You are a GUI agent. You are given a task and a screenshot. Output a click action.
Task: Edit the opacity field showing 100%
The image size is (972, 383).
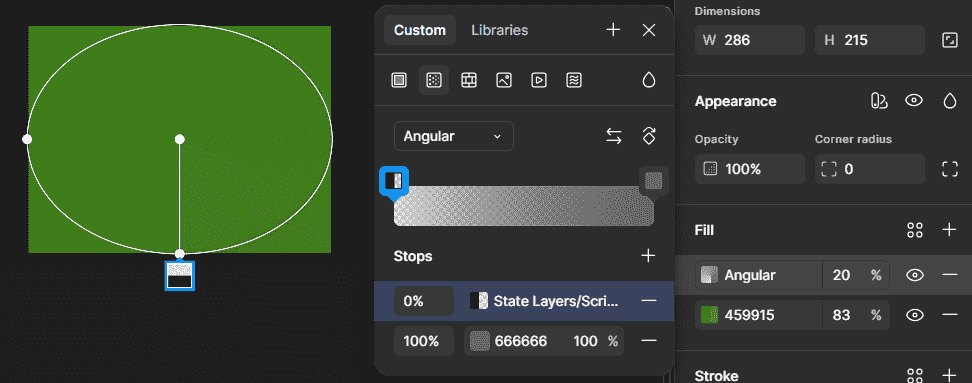(x=749, y=169)
